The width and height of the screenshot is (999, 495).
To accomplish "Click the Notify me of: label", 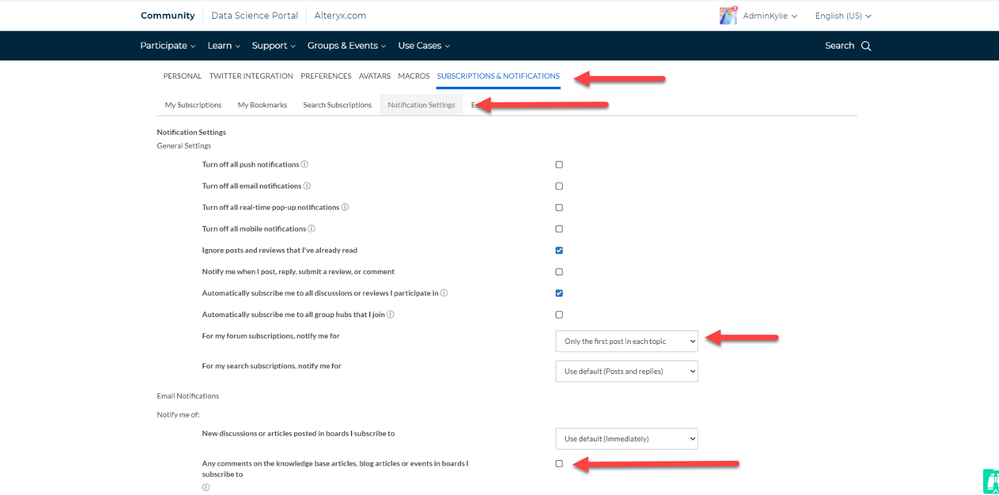I will (178, 415).
